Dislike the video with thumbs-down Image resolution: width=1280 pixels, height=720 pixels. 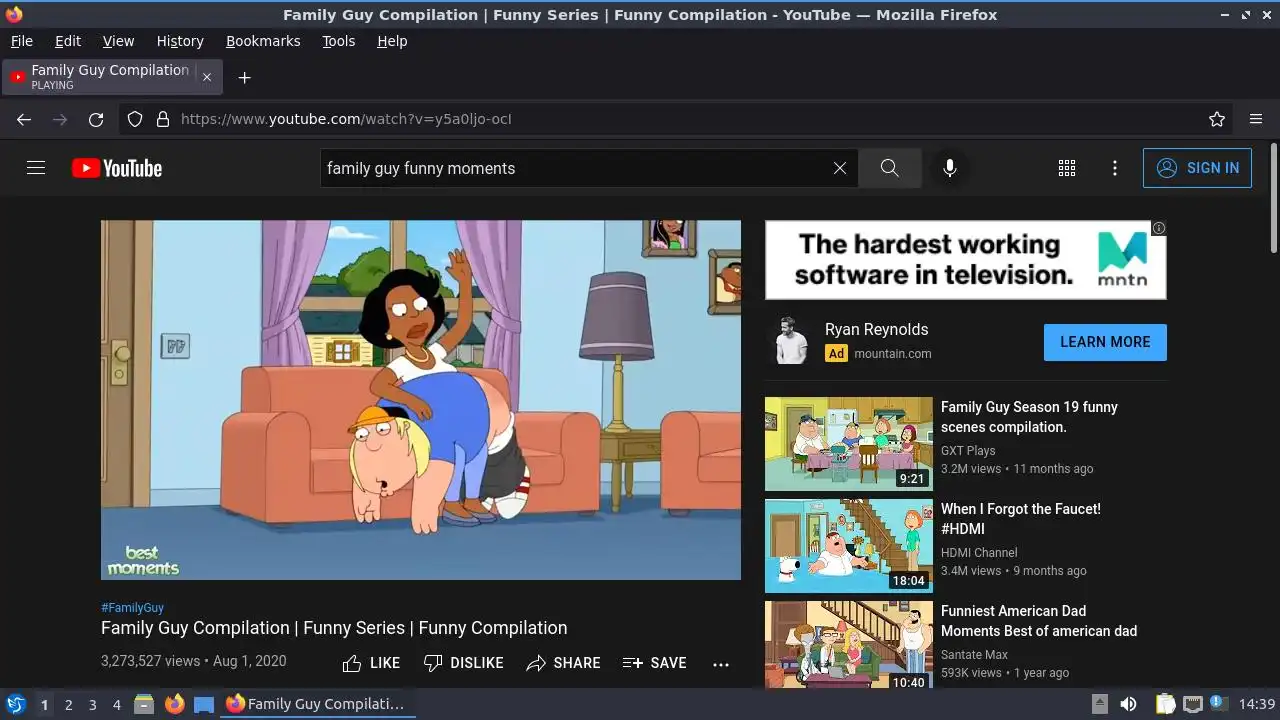pos(463,663)
